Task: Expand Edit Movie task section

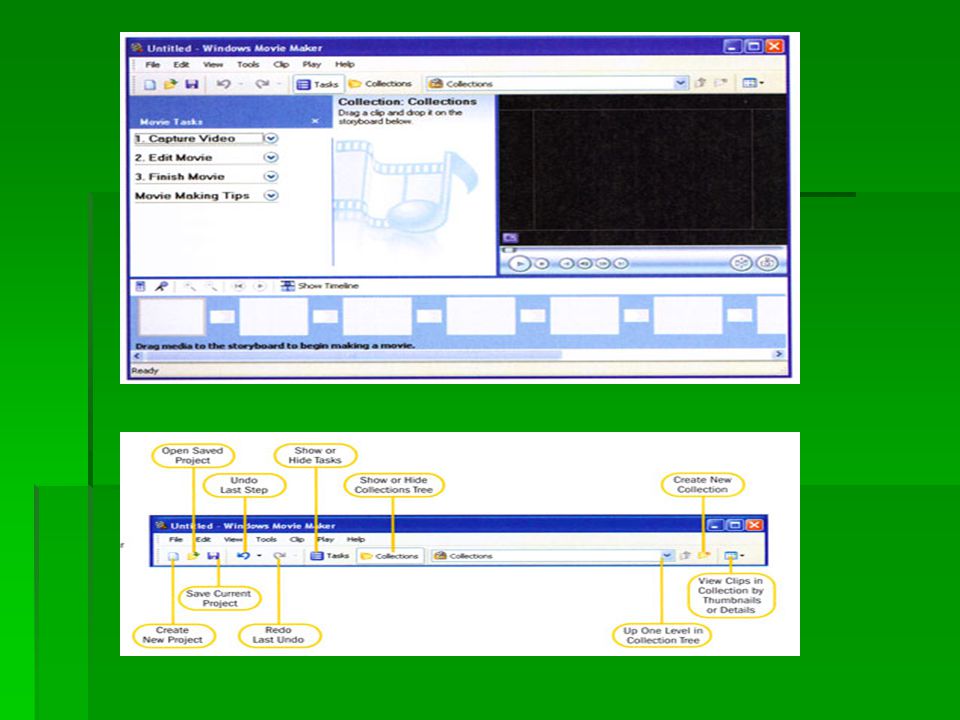Action: [x=271, y=157]
